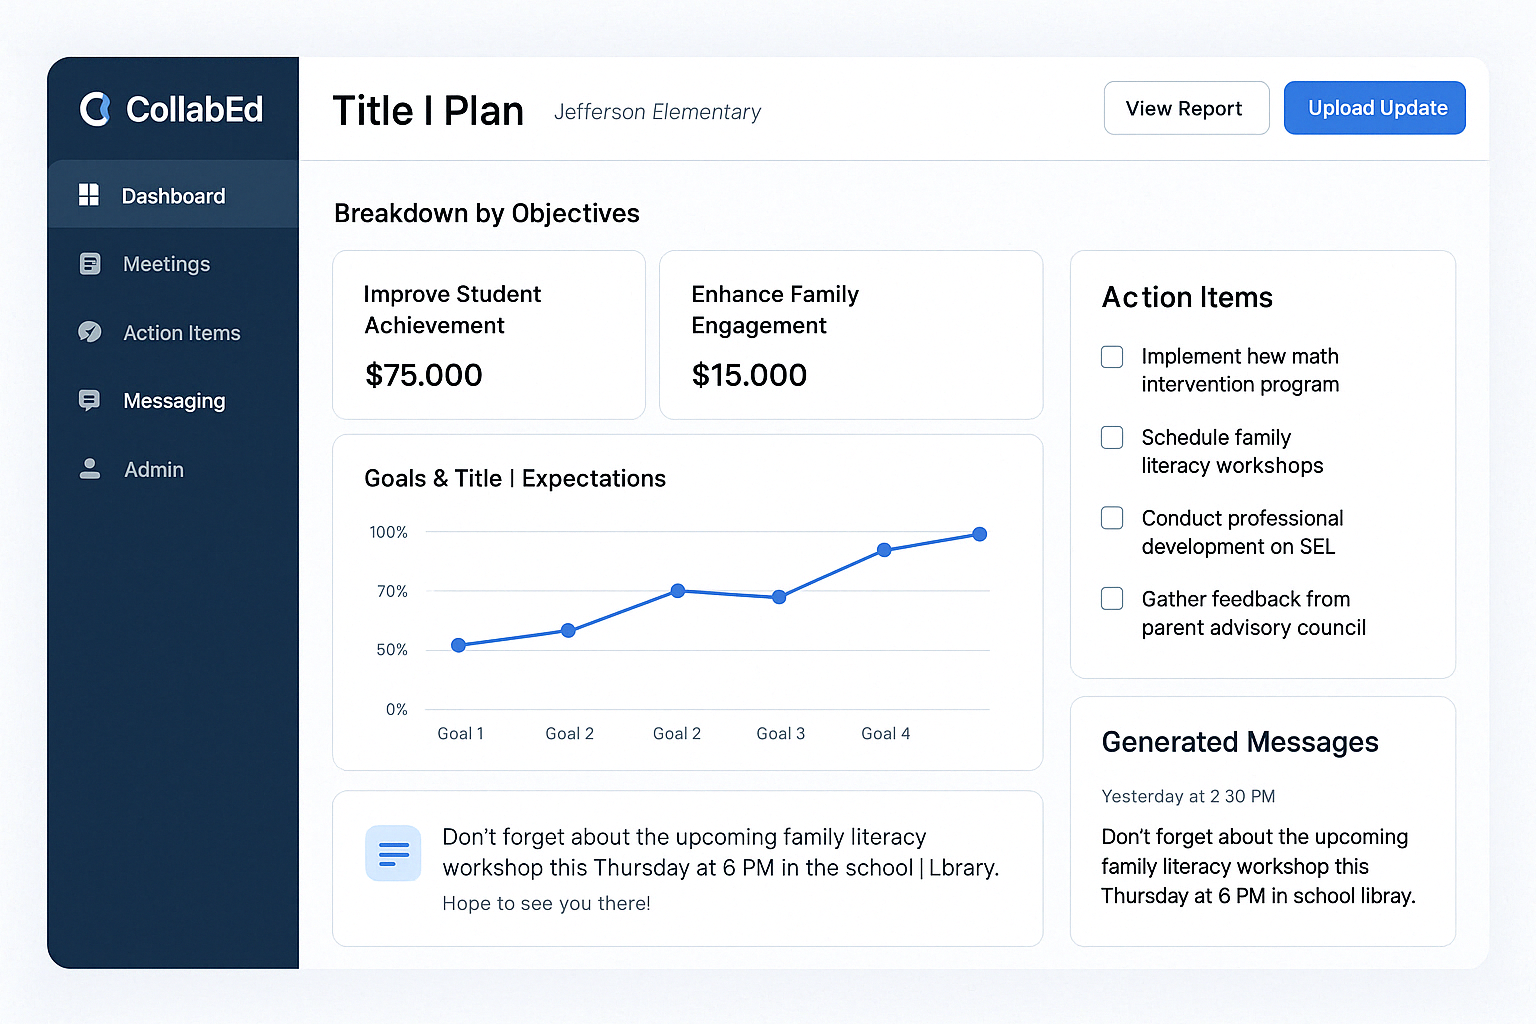Open the Improve Student Achievement card
The image size is (1536, 1024).
pyautogui.click(x=488, y=334)
